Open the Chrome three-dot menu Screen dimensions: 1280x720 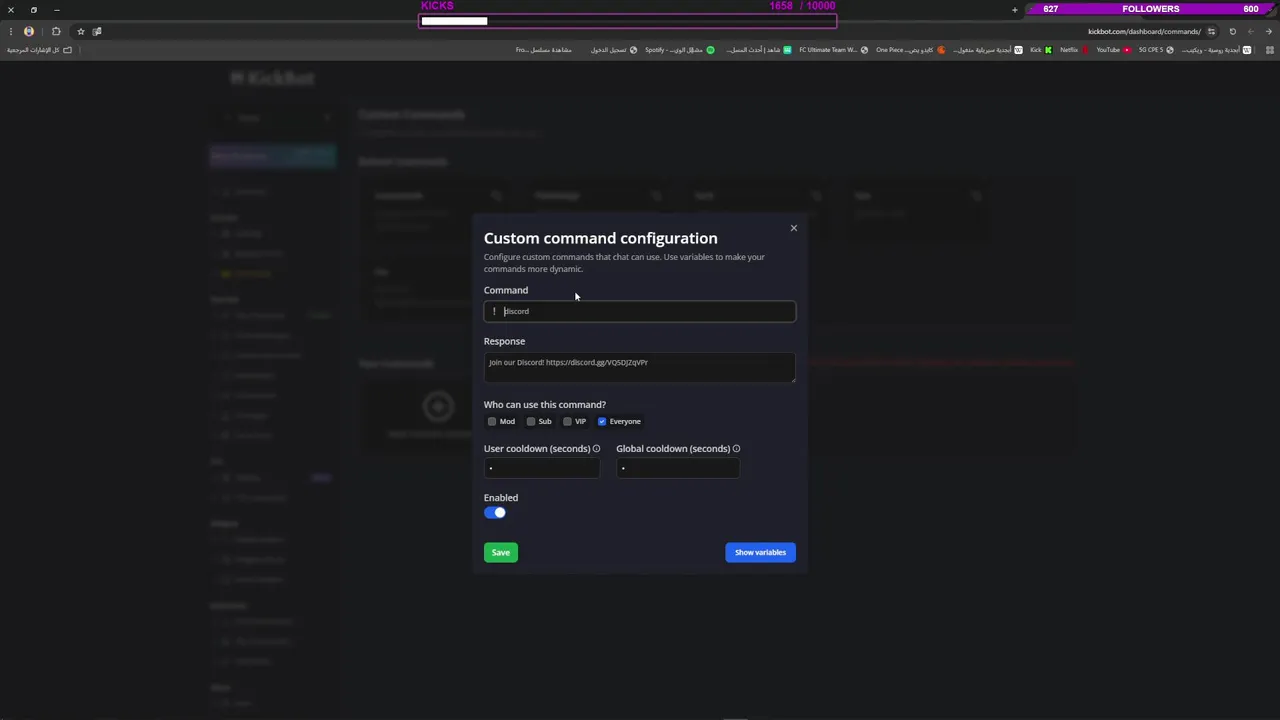(10, 31)
